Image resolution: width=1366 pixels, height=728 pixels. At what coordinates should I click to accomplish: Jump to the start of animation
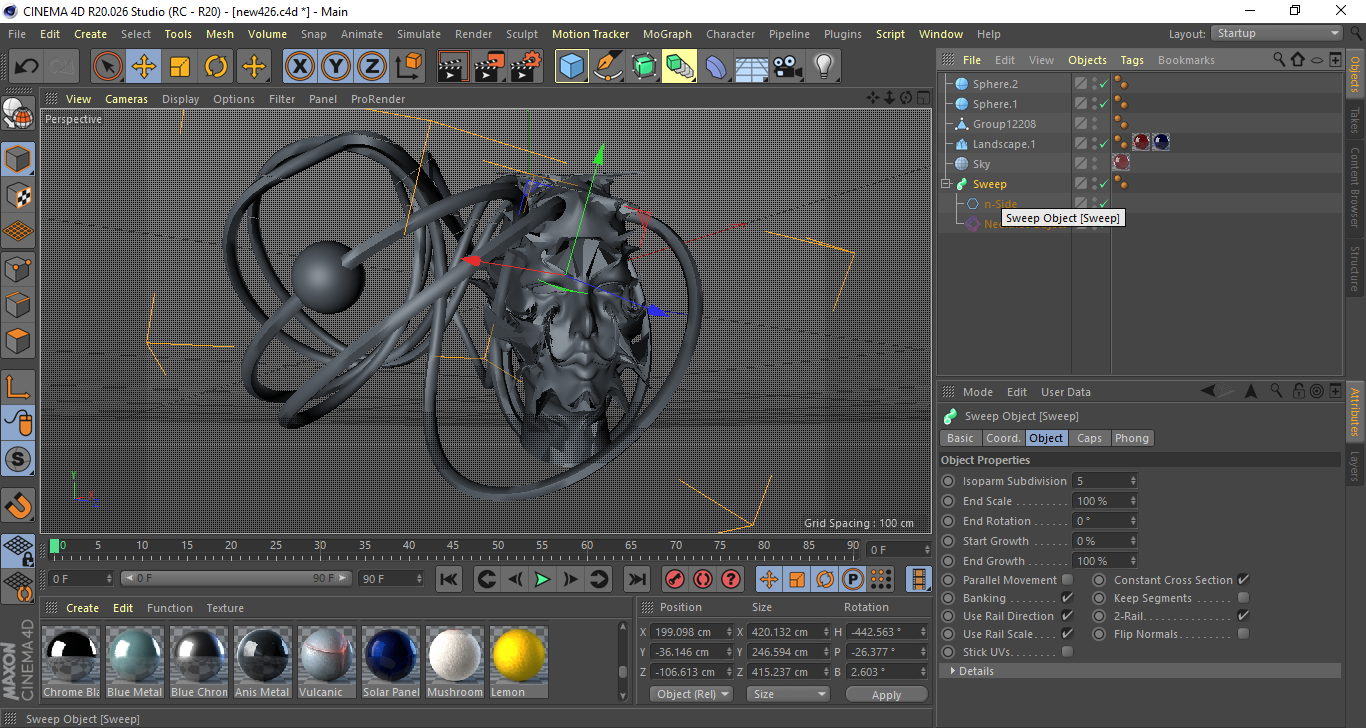click(x=449, y=579)
